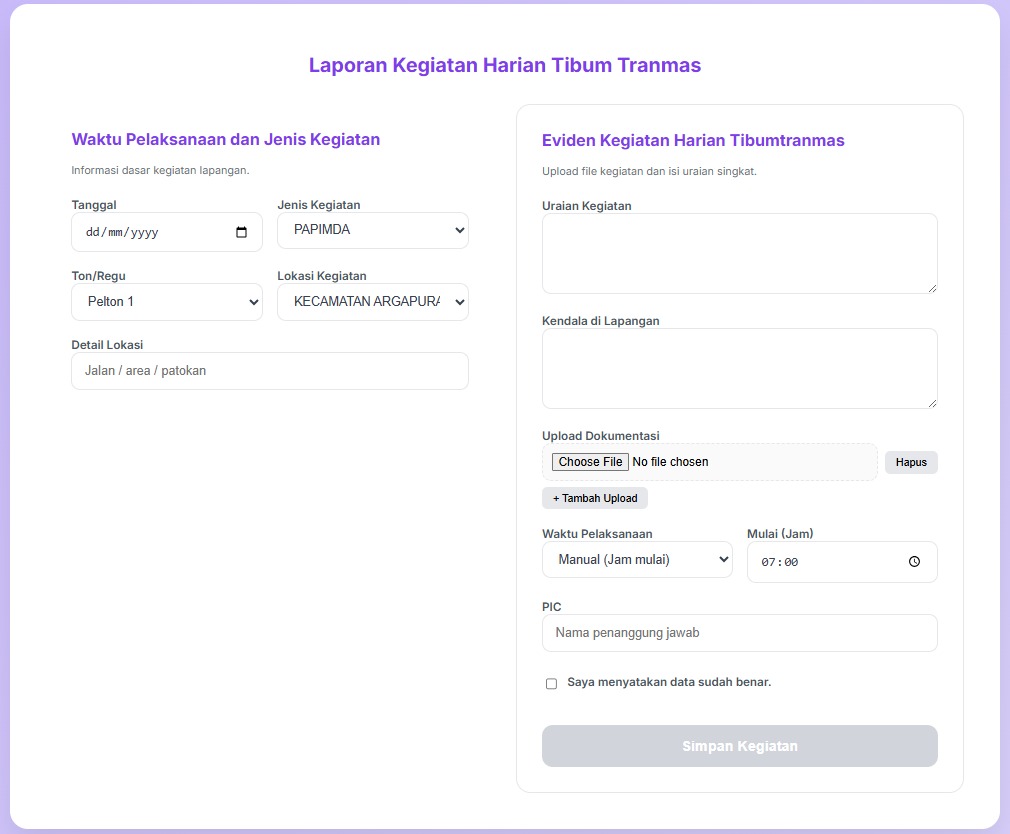Open the calendar picker in Tanggal field
The width and height of the screenshot is (1010, 834).
pyautogui.click(x=241, y=231)
